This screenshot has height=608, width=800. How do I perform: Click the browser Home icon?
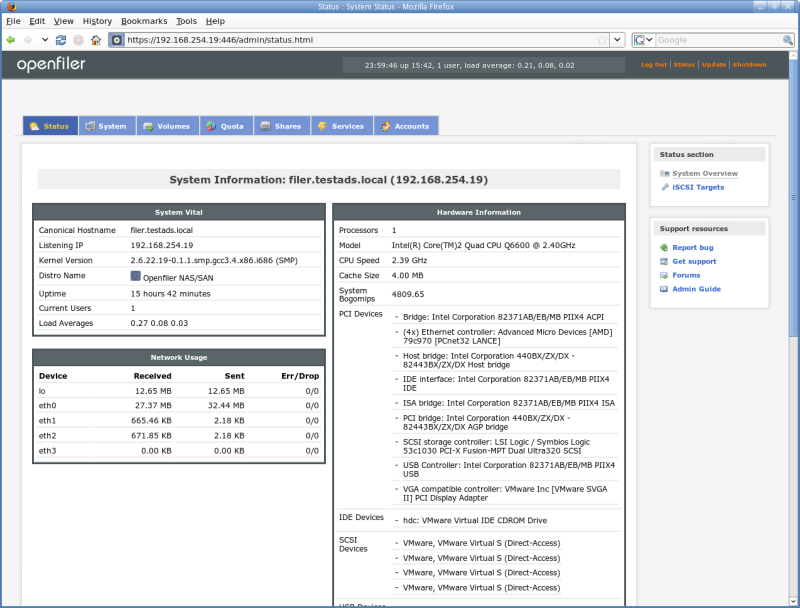tap(98, 40)
